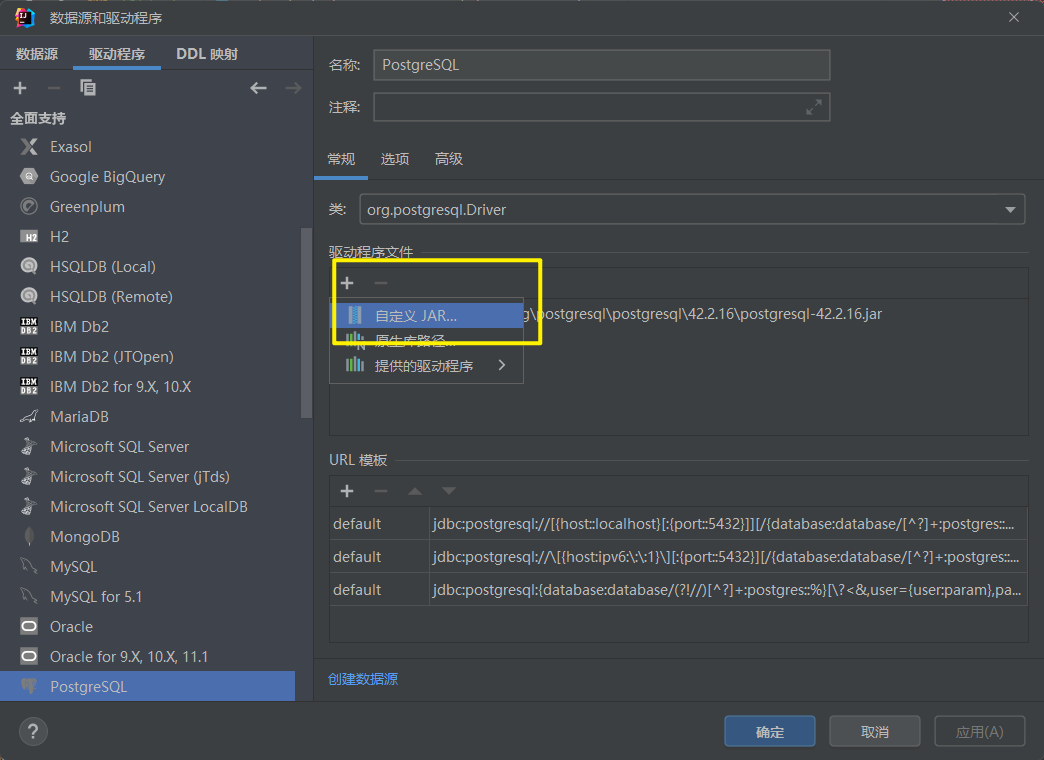
Task: Click the duplicate driver copy icon
Action: (88, 88)
